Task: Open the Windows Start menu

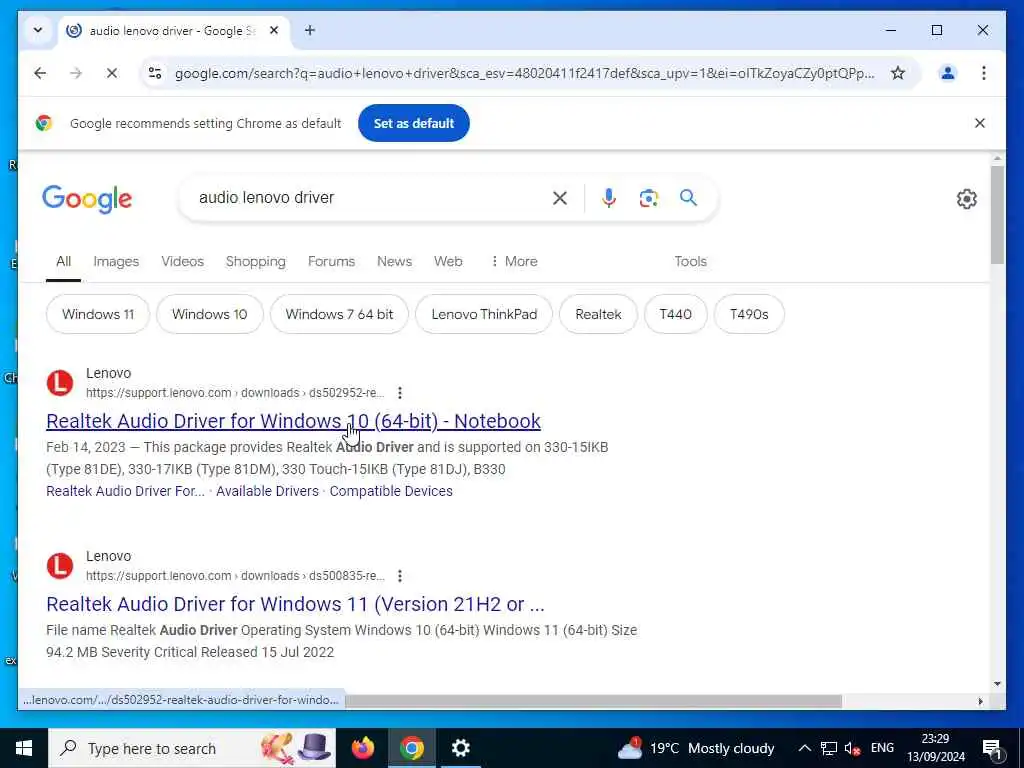Action: click(x=24, y=748)
